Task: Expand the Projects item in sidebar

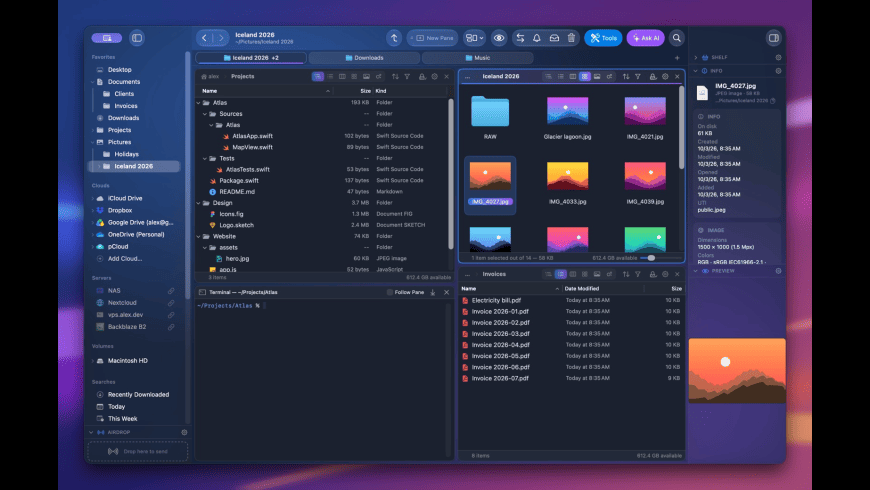Action: (93, 130)
